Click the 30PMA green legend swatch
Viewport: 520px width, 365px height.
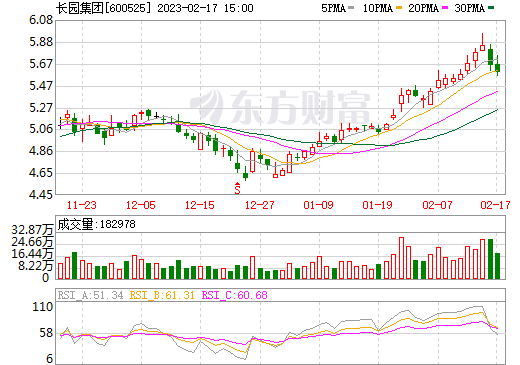[491, 8]
